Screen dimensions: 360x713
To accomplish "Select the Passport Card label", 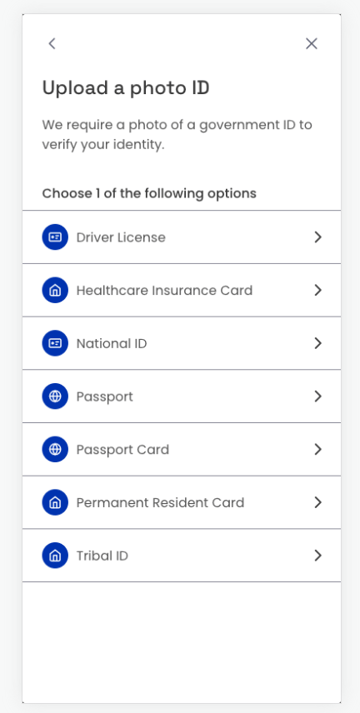I will (x=123, y=449).
